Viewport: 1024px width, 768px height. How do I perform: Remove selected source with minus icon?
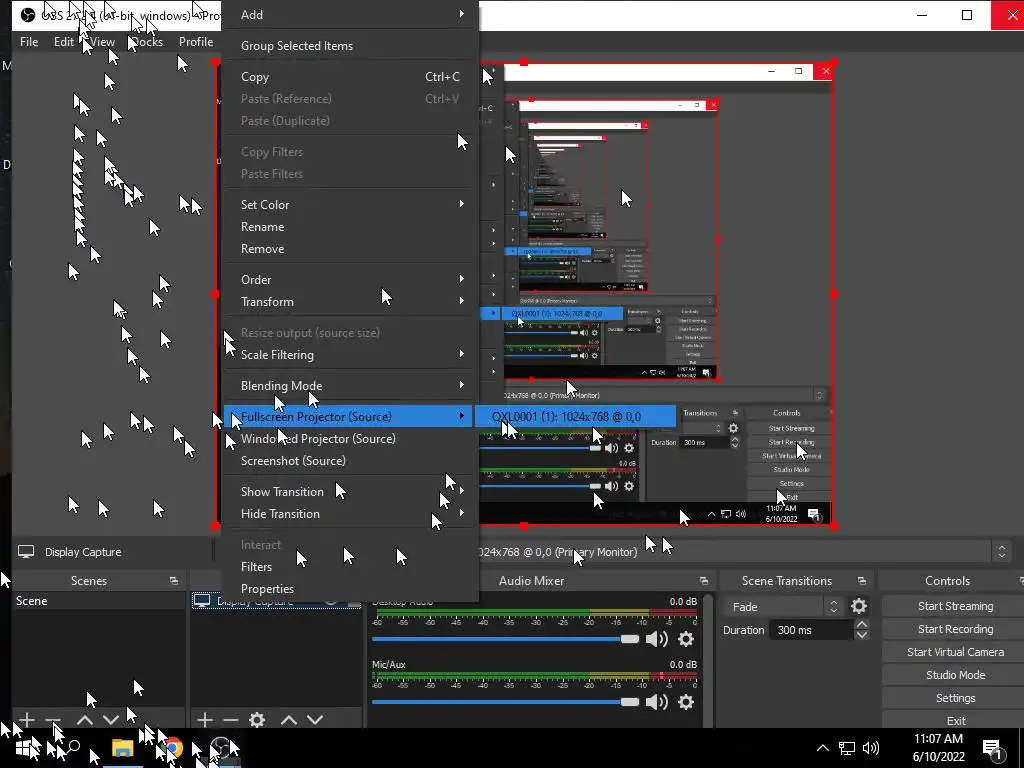(231, 720)
